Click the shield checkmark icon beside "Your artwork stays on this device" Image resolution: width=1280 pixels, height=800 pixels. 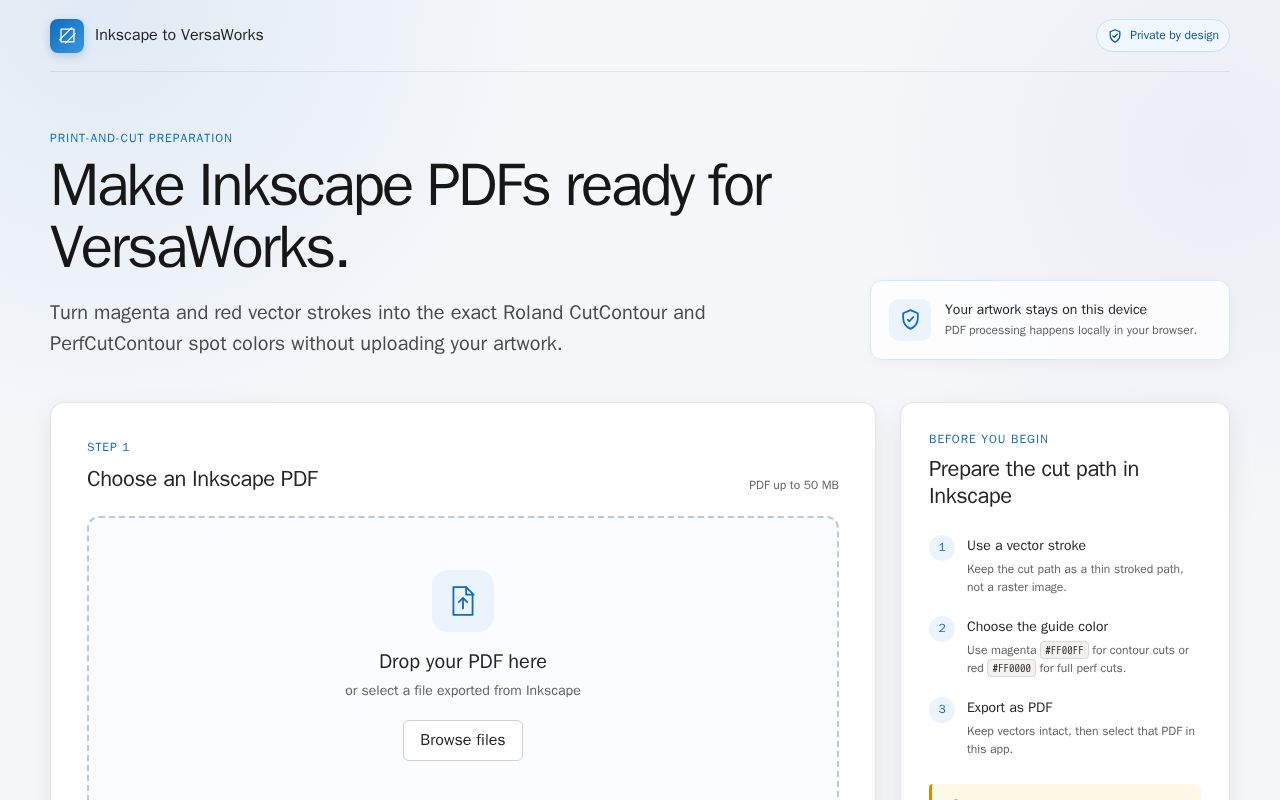pos(910,320)
